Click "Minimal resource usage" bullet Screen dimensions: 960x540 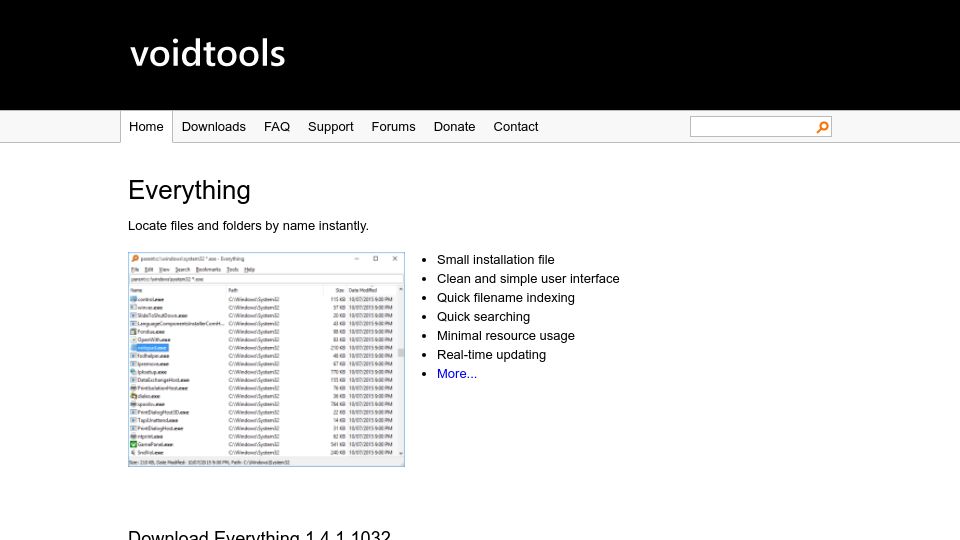coord(506,336)
